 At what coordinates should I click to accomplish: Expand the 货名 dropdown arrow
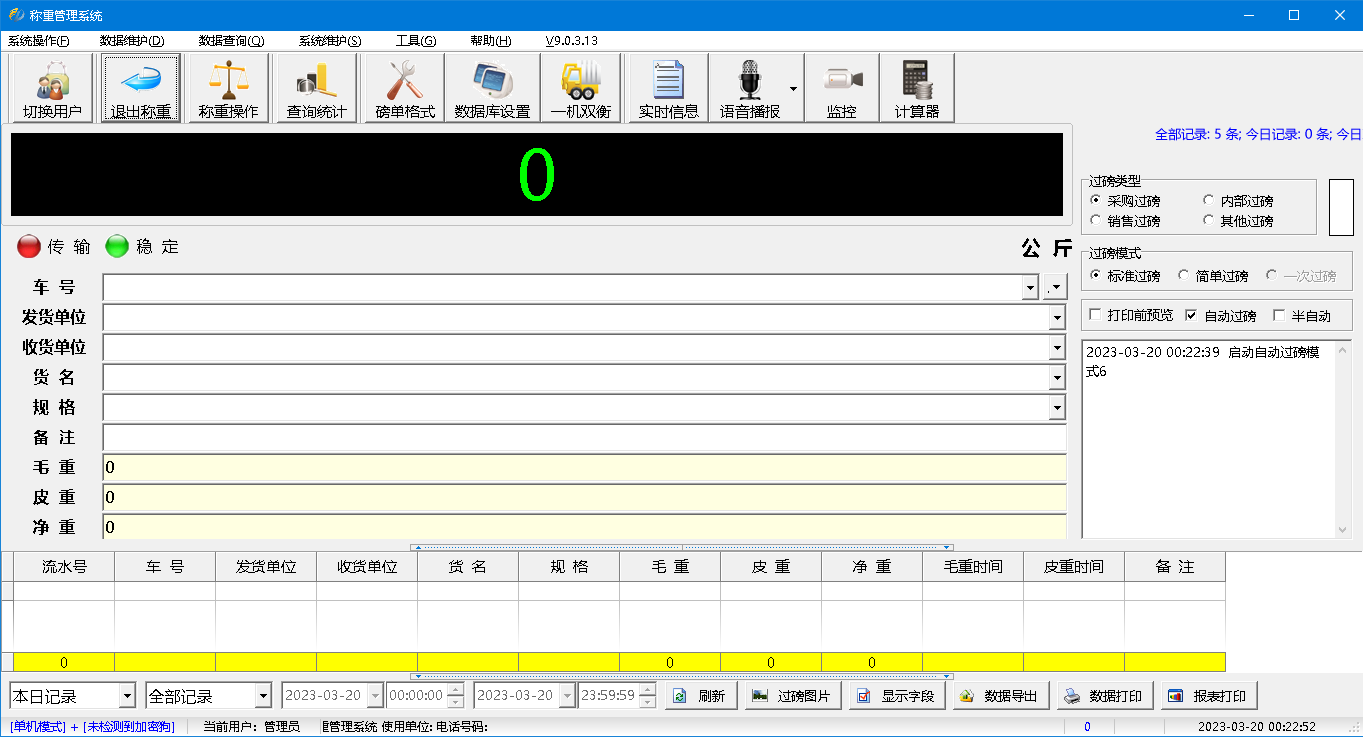(1057, 378)
